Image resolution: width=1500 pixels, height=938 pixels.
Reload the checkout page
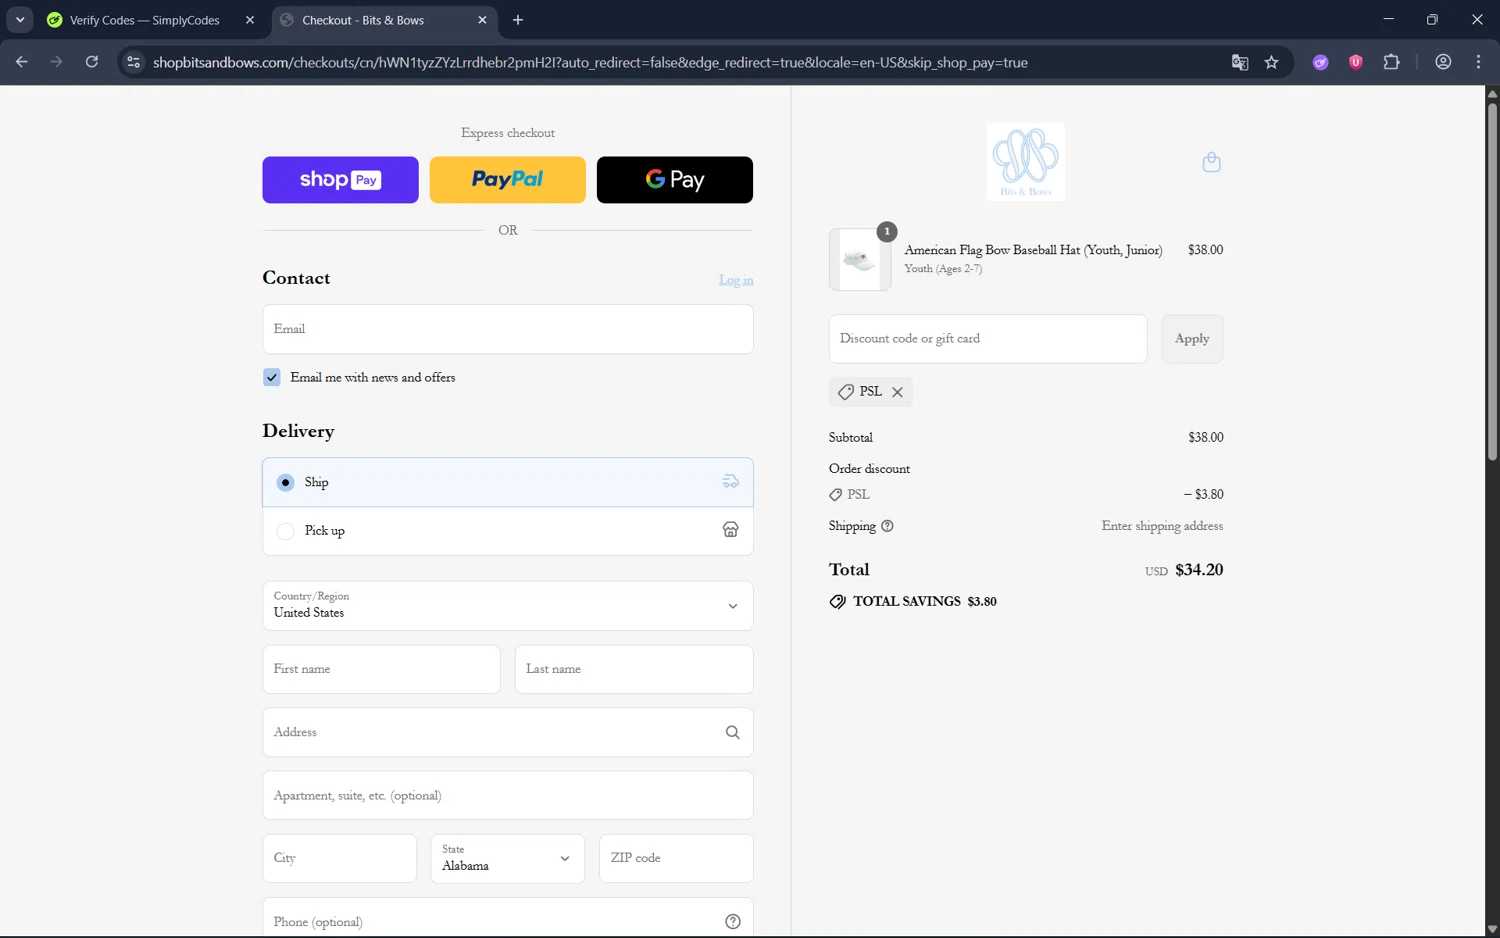91,62
